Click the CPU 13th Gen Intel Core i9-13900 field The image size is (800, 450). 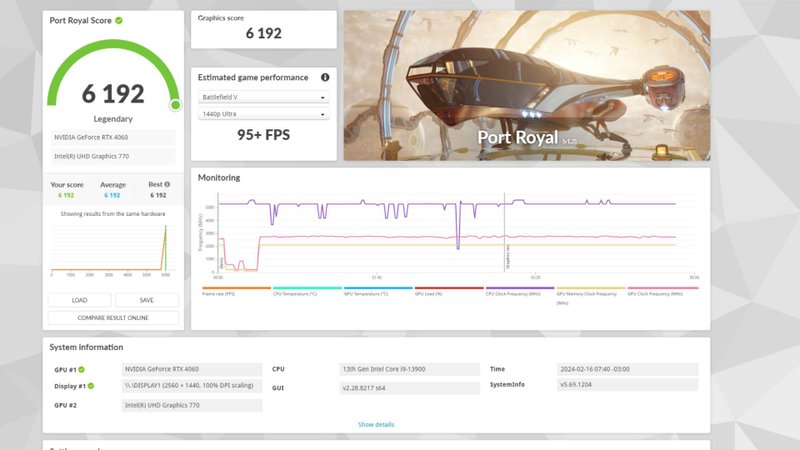[409, 369]
